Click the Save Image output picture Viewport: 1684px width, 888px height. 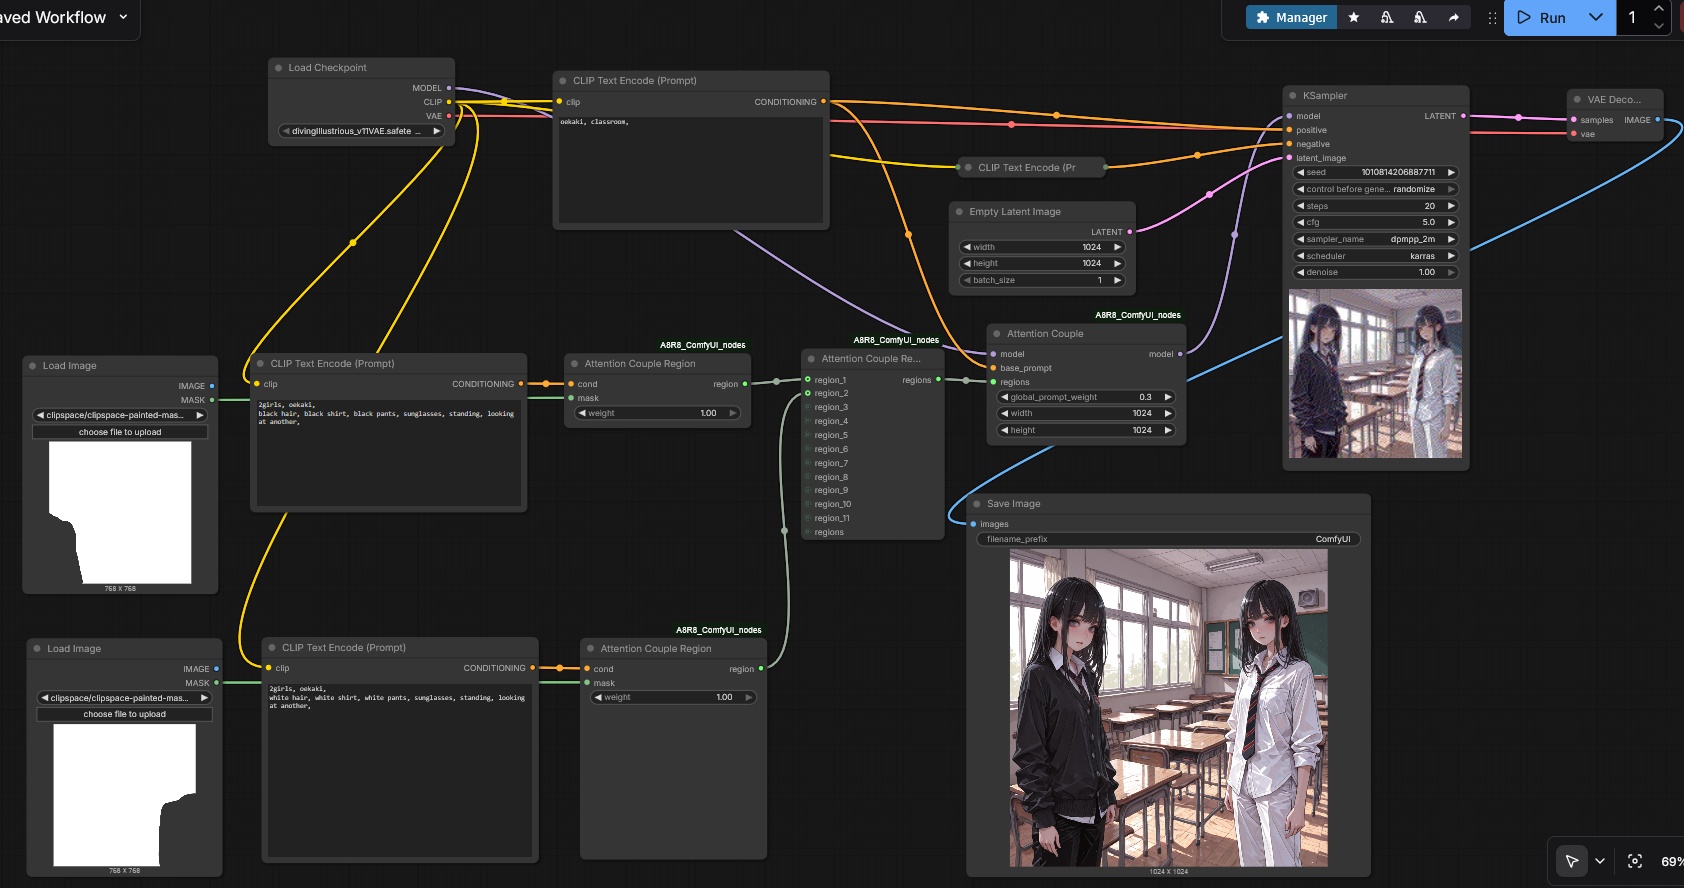point(1168,708)
